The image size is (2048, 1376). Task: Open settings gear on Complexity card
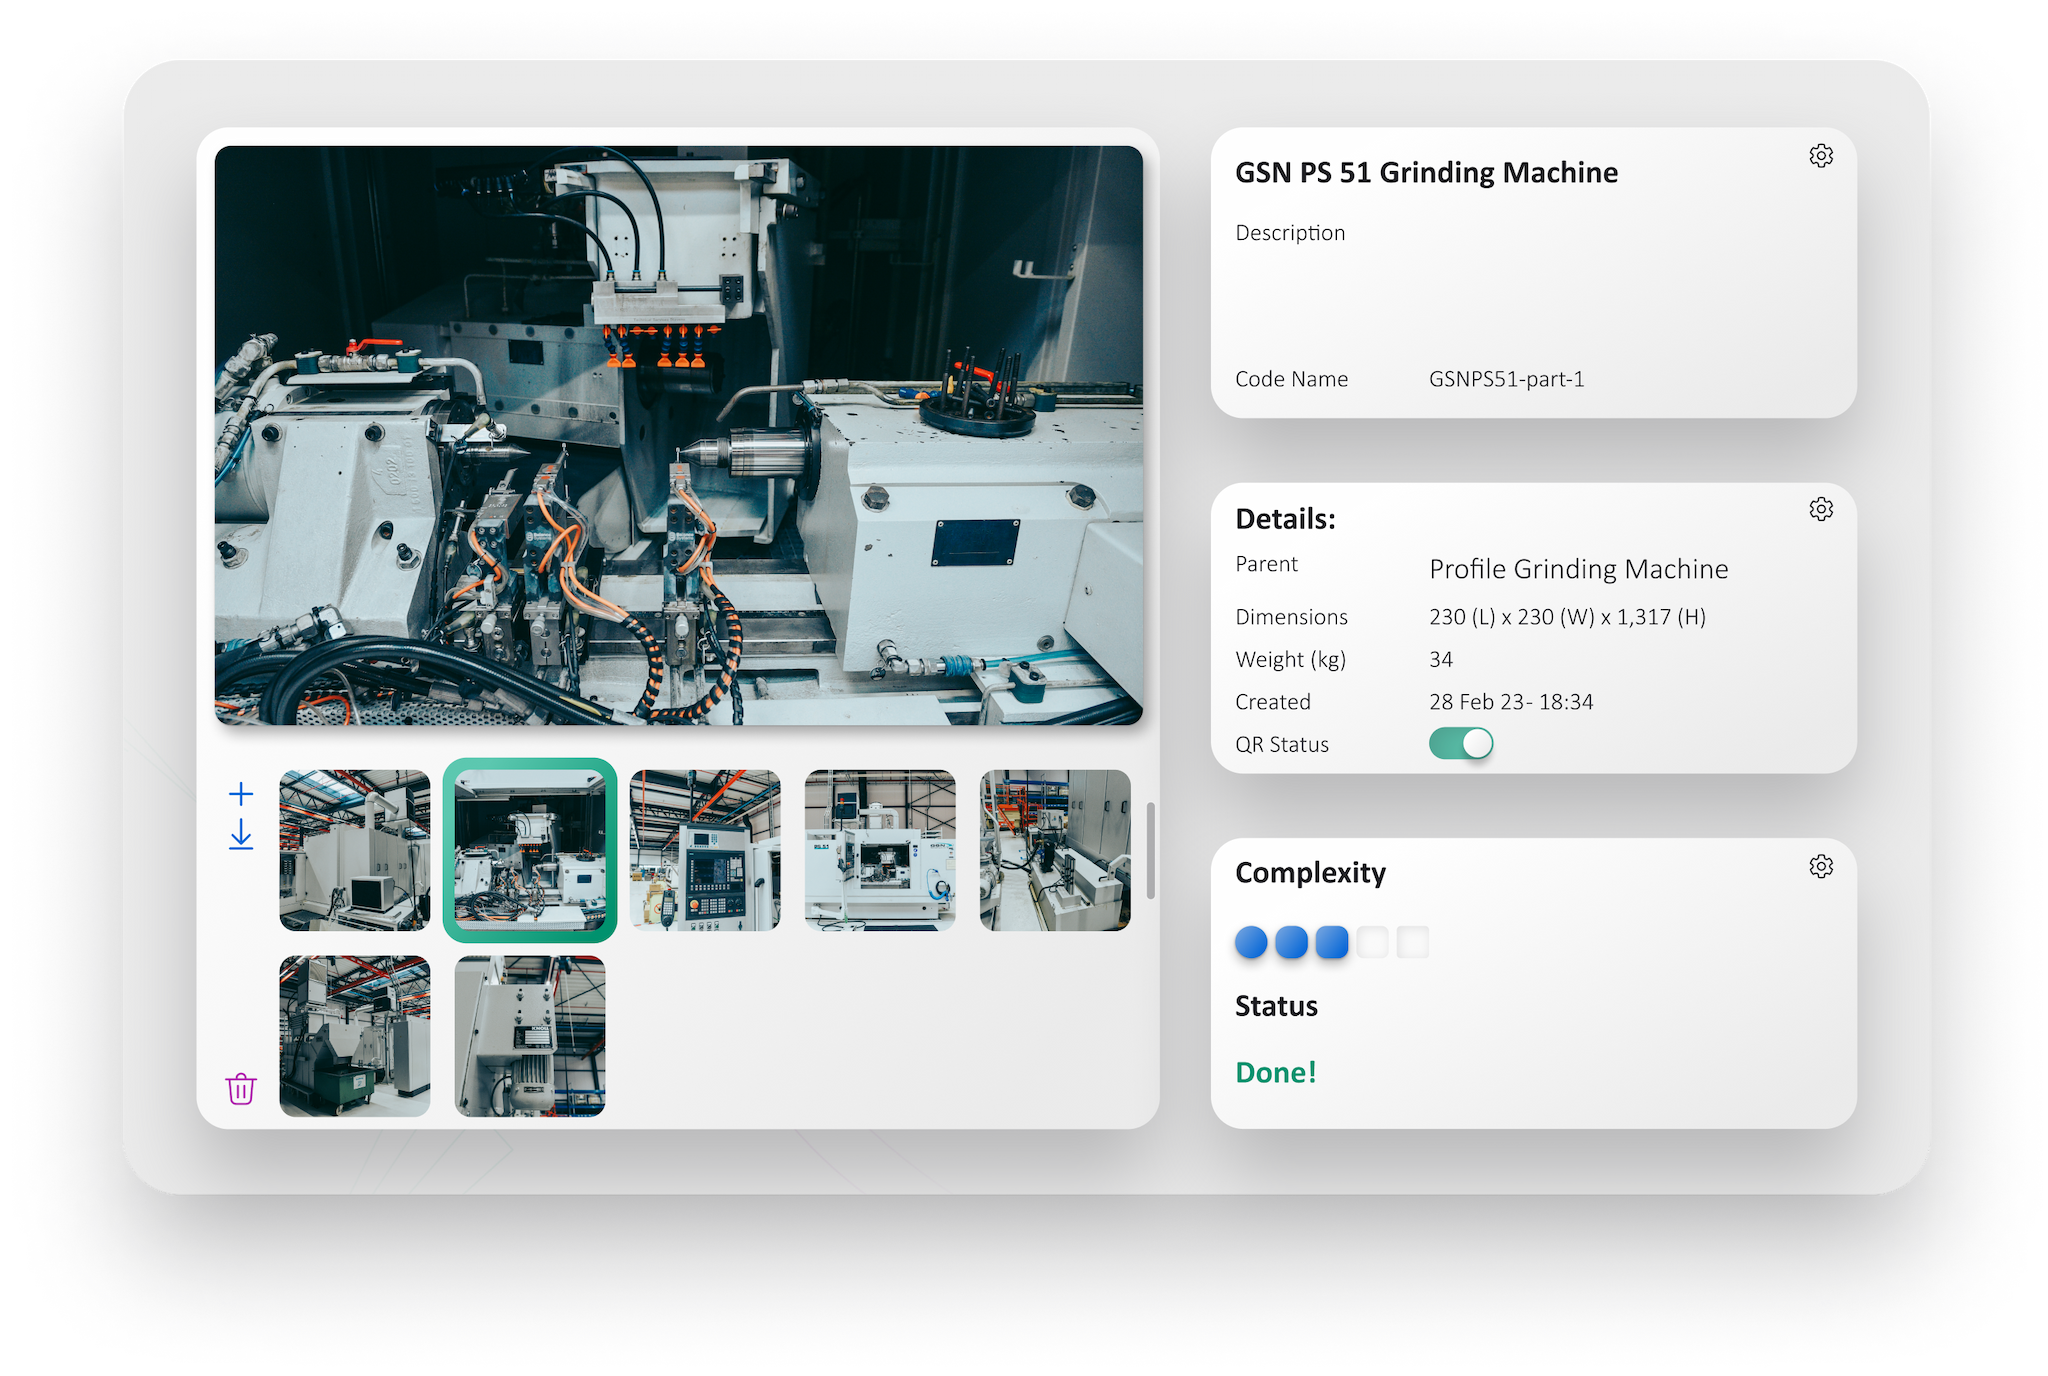1821,866
